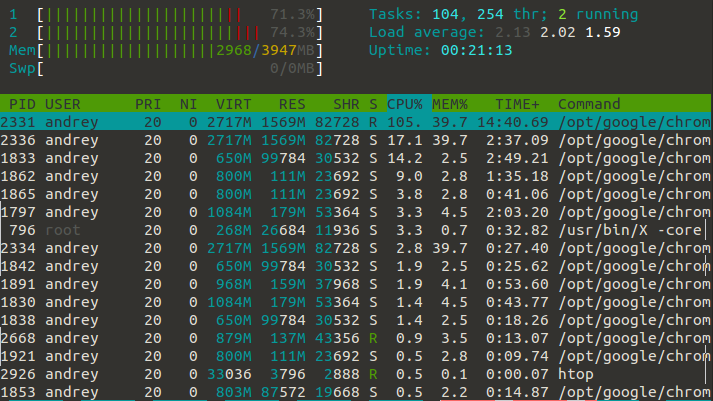This screenshot has height=401, width=713.
Task: Click the 0:53.60 time value
Action: (517, 284)
